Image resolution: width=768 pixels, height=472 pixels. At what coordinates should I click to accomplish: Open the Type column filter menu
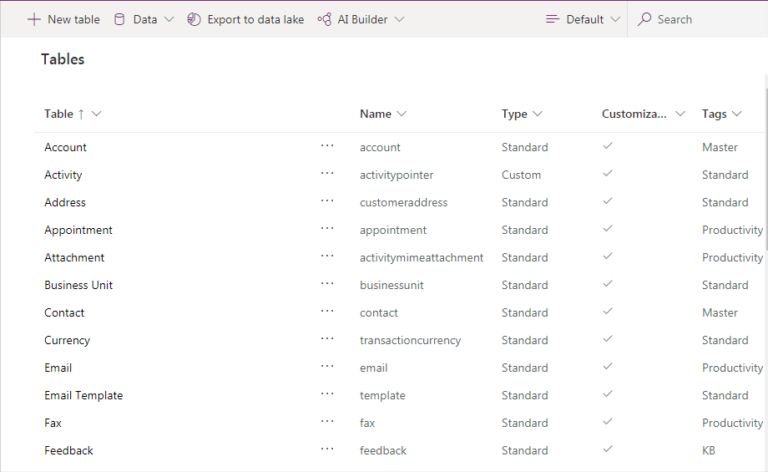pos(538,114)
